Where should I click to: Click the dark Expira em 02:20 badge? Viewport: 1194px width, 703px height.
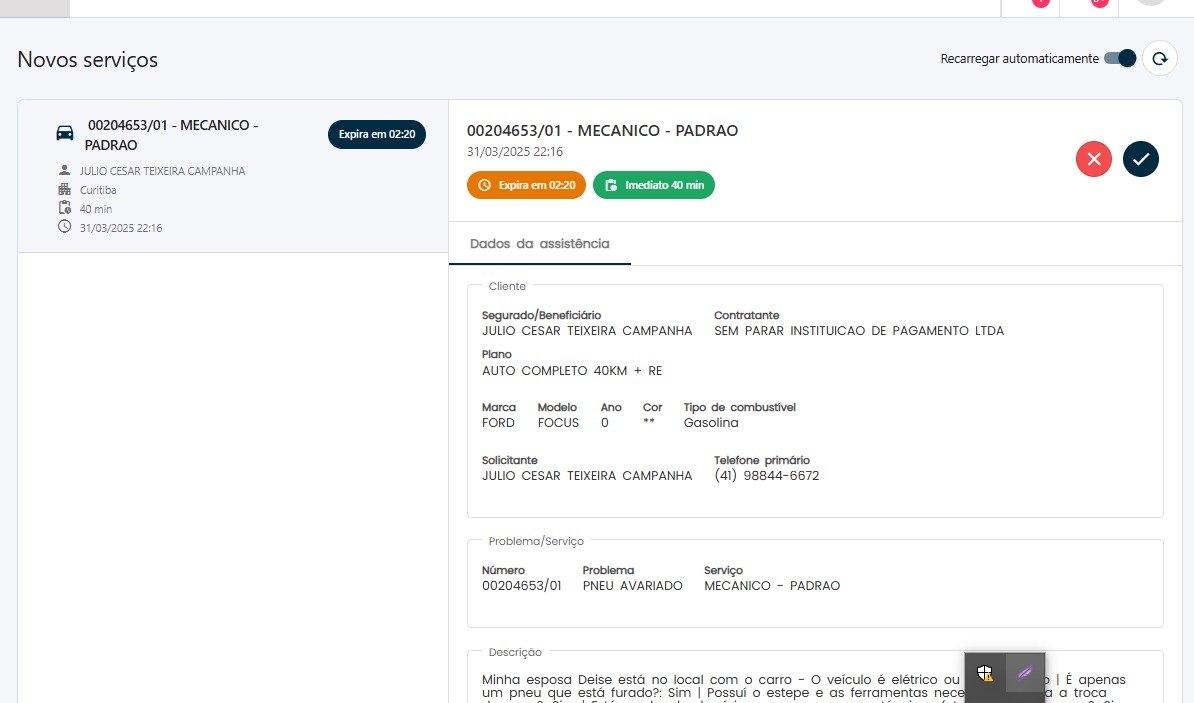(x=377, y=134)
